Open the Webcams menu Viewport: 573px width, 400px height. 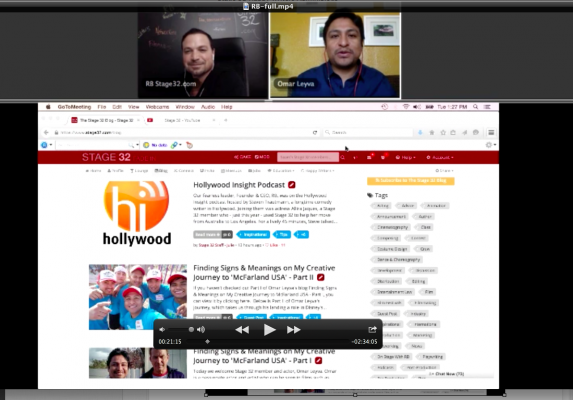pos(157,107)
